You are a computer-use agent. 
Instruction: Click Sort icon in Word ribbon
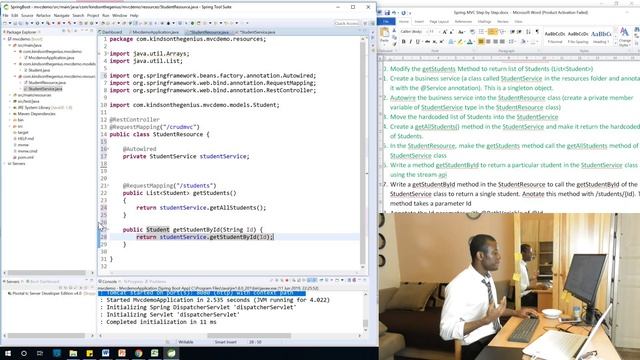(x=528, y=31)
